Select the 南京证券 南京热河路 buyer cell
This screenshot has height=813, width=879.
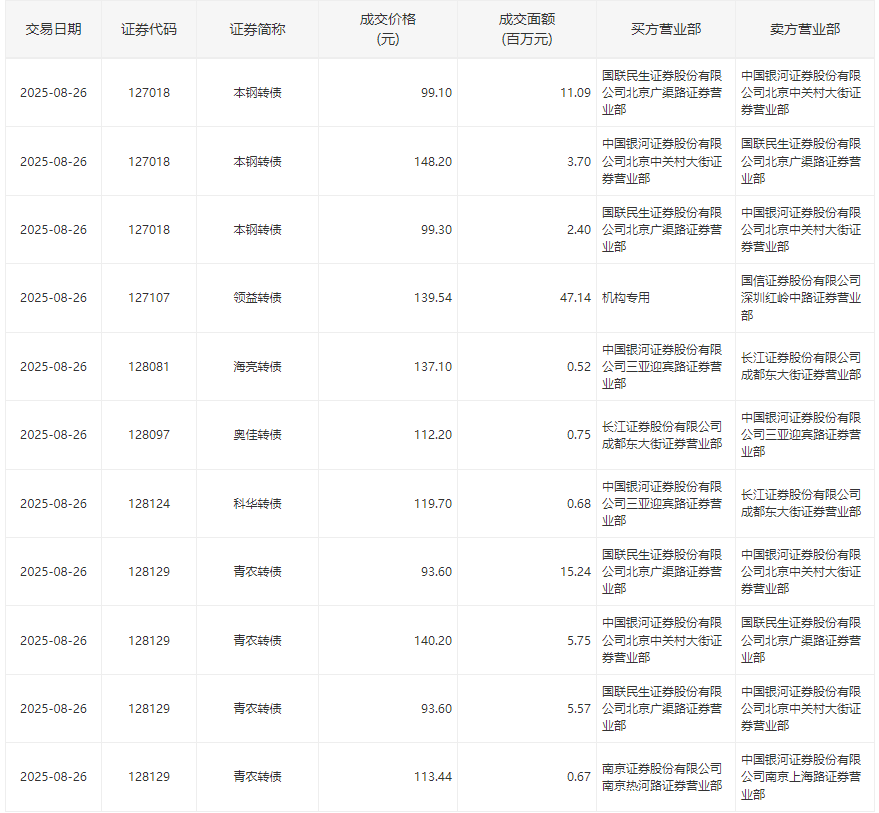[x=661, y=777]
